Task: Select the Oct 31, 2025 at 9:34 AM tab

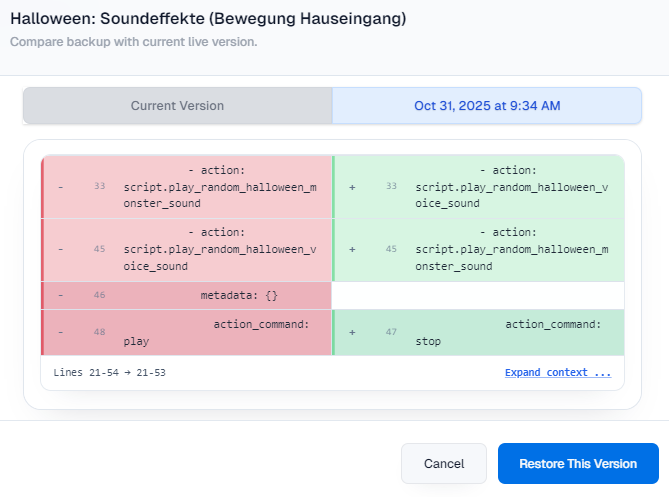Action: pos(486,105)
